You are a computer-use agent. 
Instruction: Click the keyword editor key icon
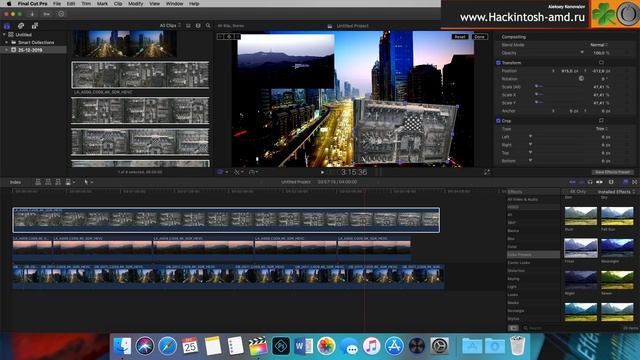click(47, 14)
